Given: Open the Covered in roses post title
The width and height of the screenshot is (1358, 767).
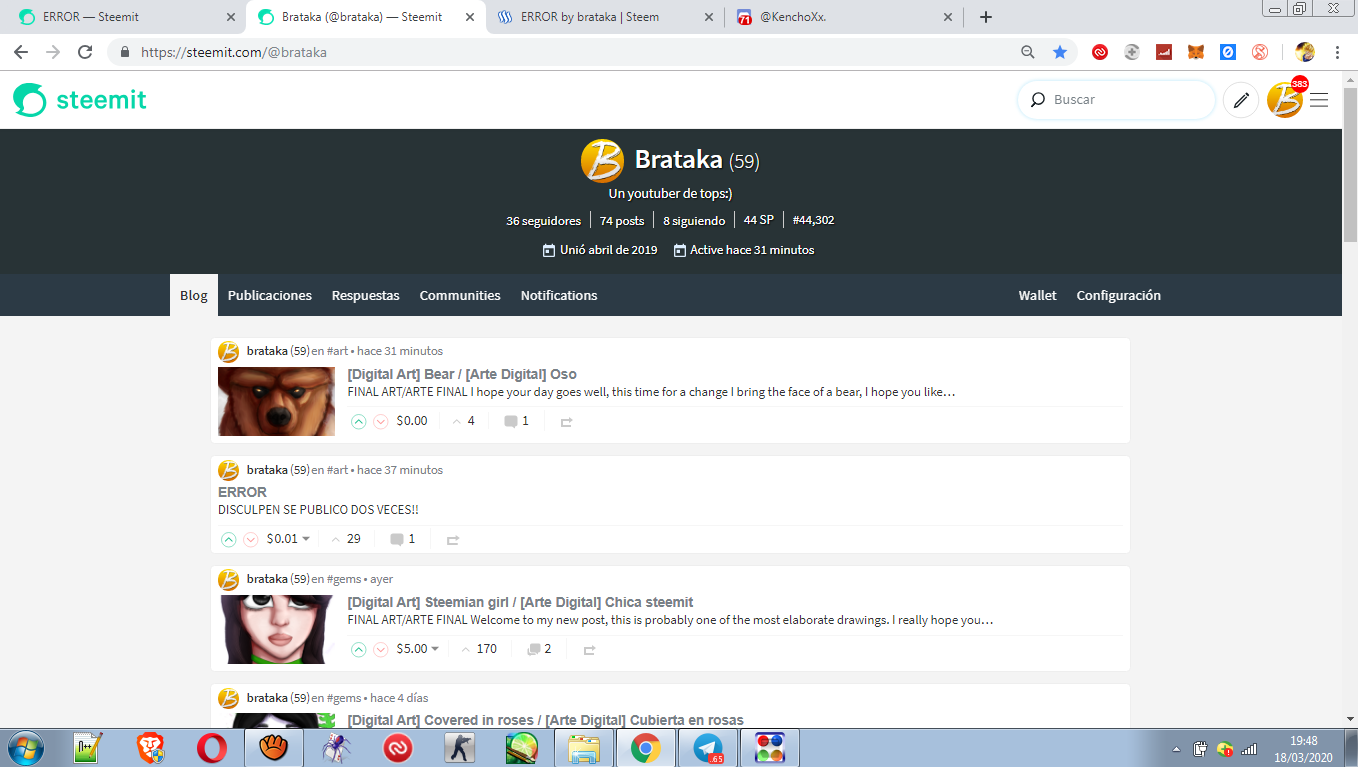Looking at the screenshot, I should tap(545, 720).
